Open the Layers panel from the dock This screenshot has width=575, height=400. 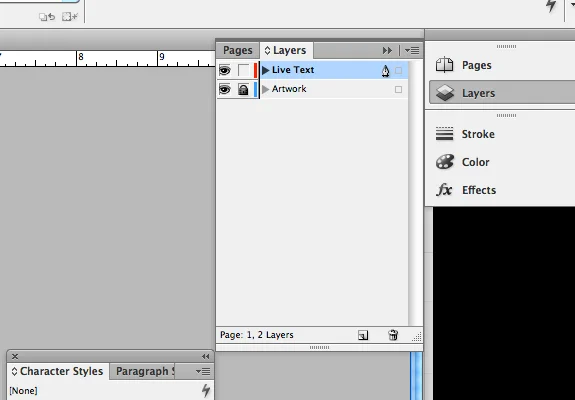coord(502,93)
